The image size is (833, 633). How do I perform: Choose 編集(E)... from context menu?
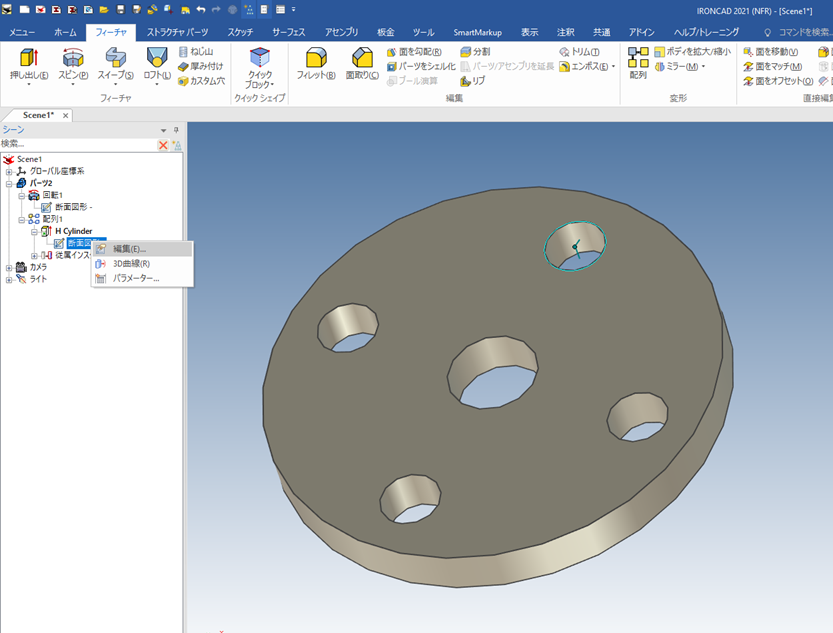coord(129,249)
